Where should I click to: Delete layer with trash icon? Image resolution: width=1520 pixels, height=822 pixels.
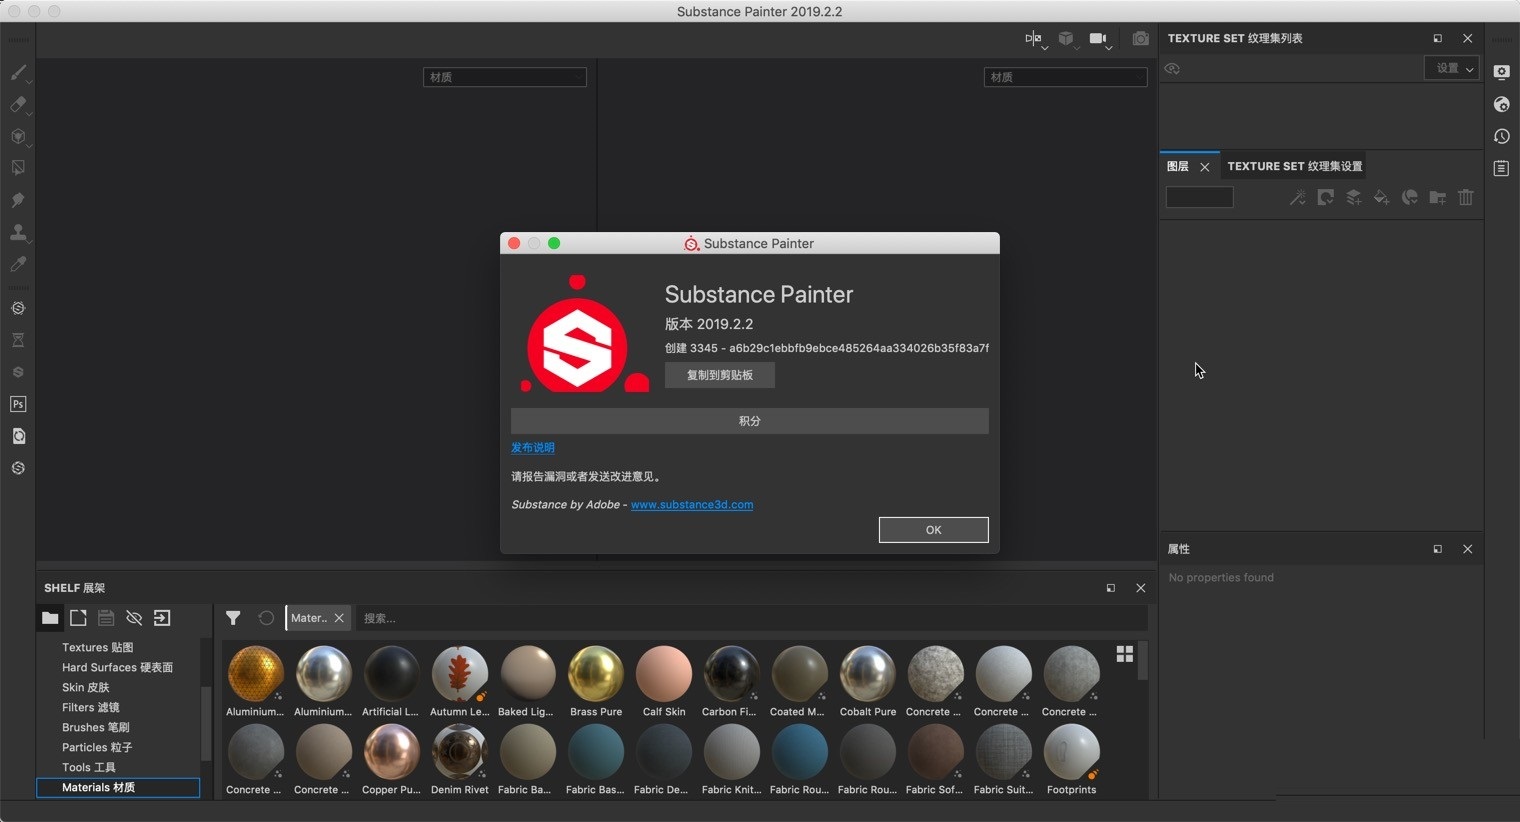pyautogui.click(x=1465, y=197)
